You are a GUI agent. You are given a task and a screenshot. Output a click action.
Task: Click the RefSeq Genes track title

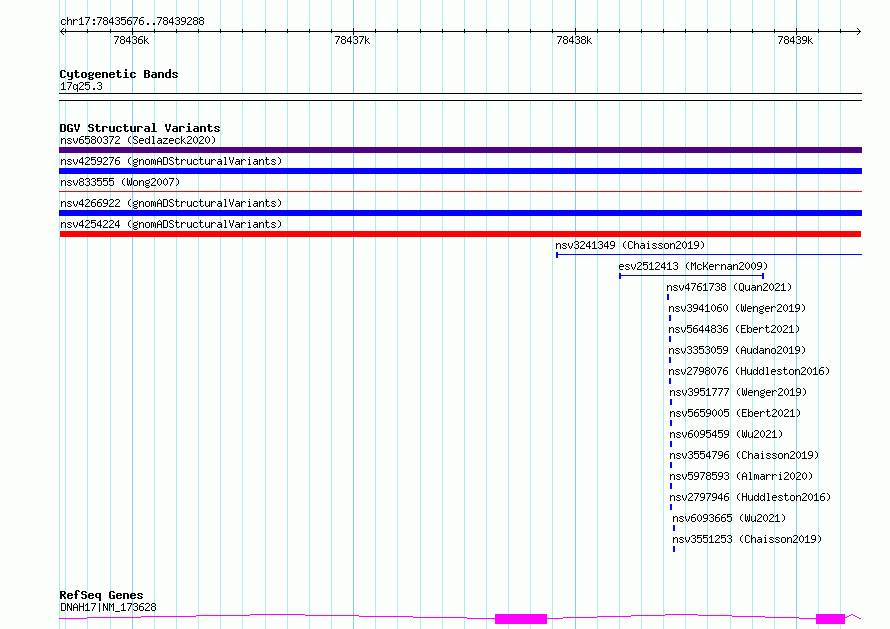point(101,596)
